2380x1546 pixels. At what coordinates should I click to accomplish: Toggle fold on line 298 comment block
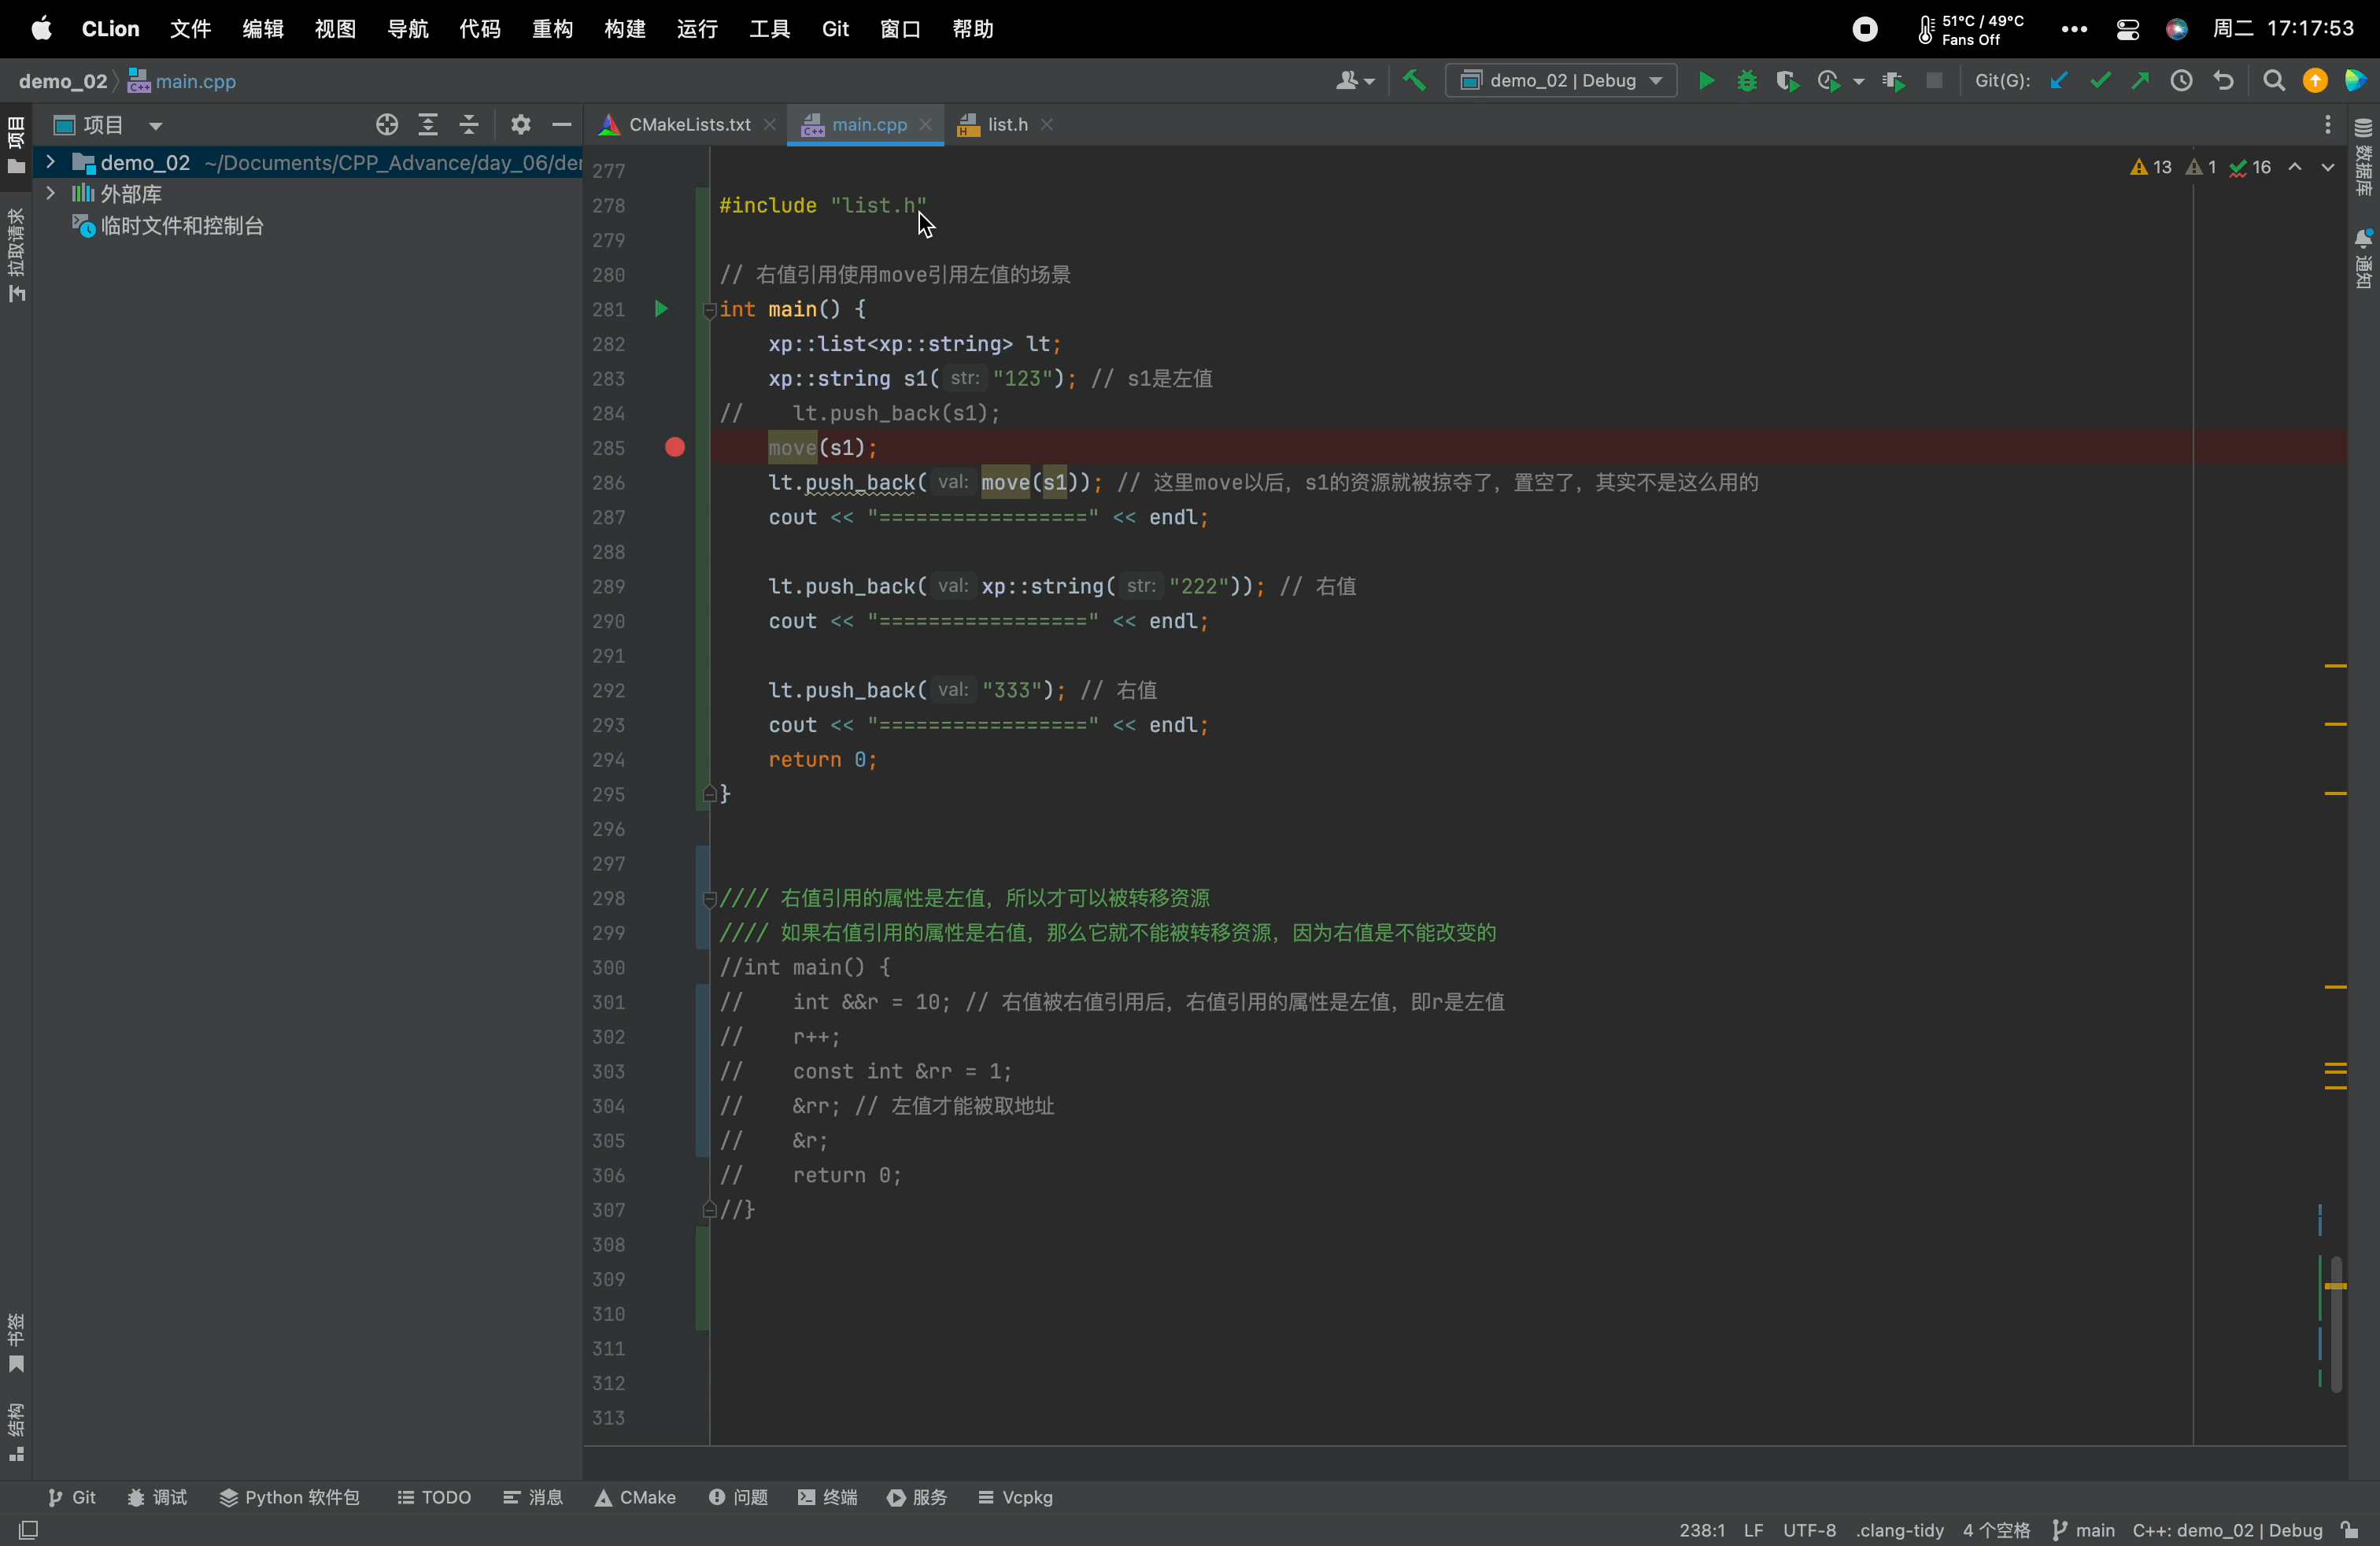coord(709,899)
